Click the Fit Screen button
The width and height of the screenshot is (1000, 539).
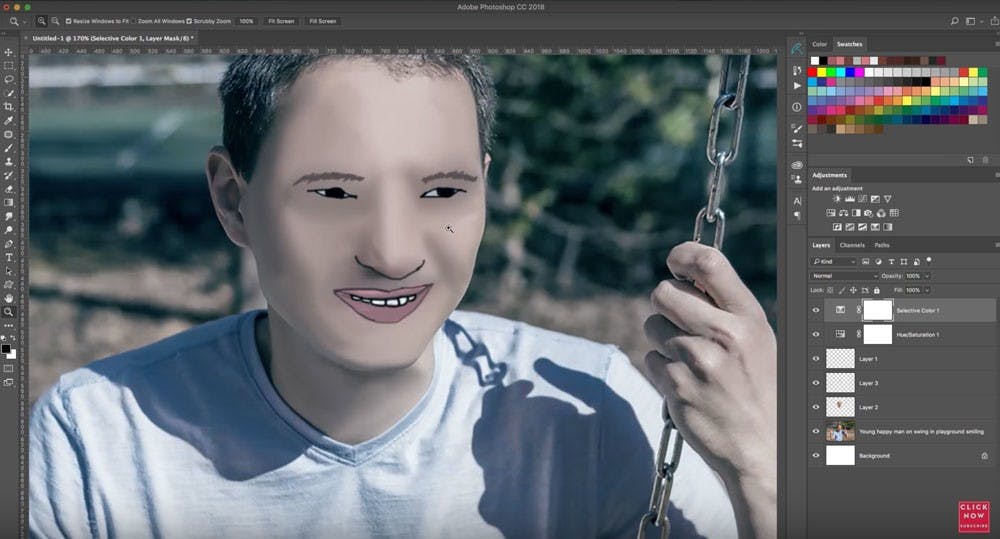[x=281, y=21]
